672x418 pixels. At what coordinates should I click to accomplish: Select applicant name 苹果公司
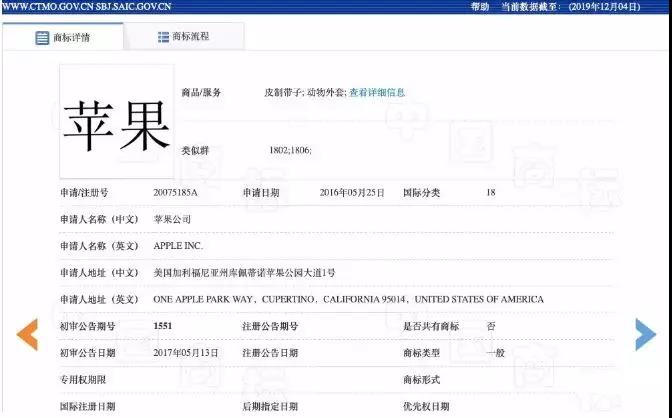(172, 220)
